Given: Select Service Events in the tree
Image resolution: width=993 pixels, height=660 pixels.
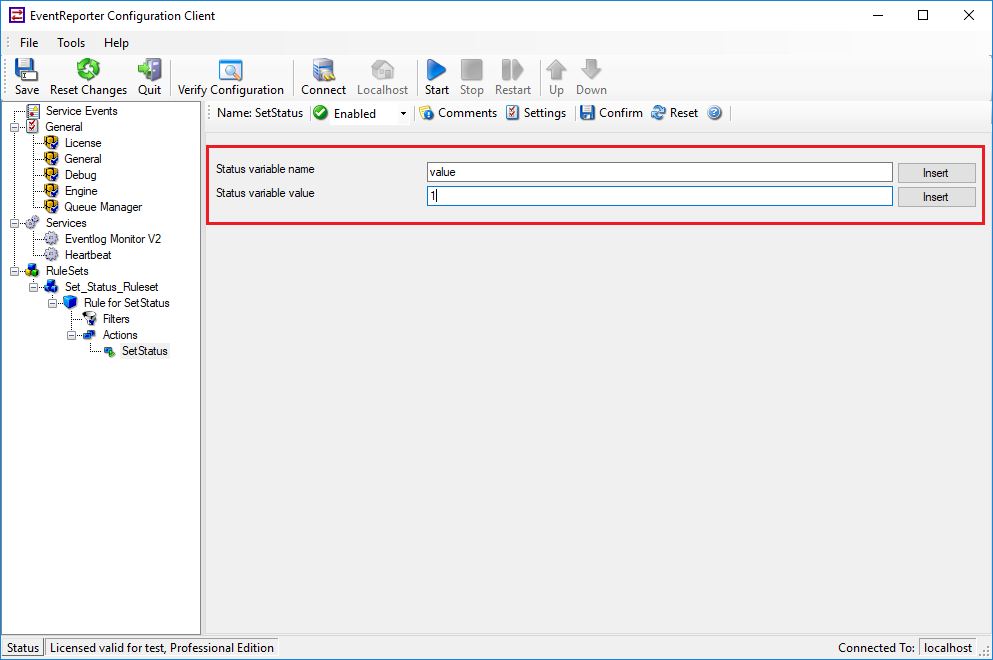Looking at the screenshot, I should (81, 111).
